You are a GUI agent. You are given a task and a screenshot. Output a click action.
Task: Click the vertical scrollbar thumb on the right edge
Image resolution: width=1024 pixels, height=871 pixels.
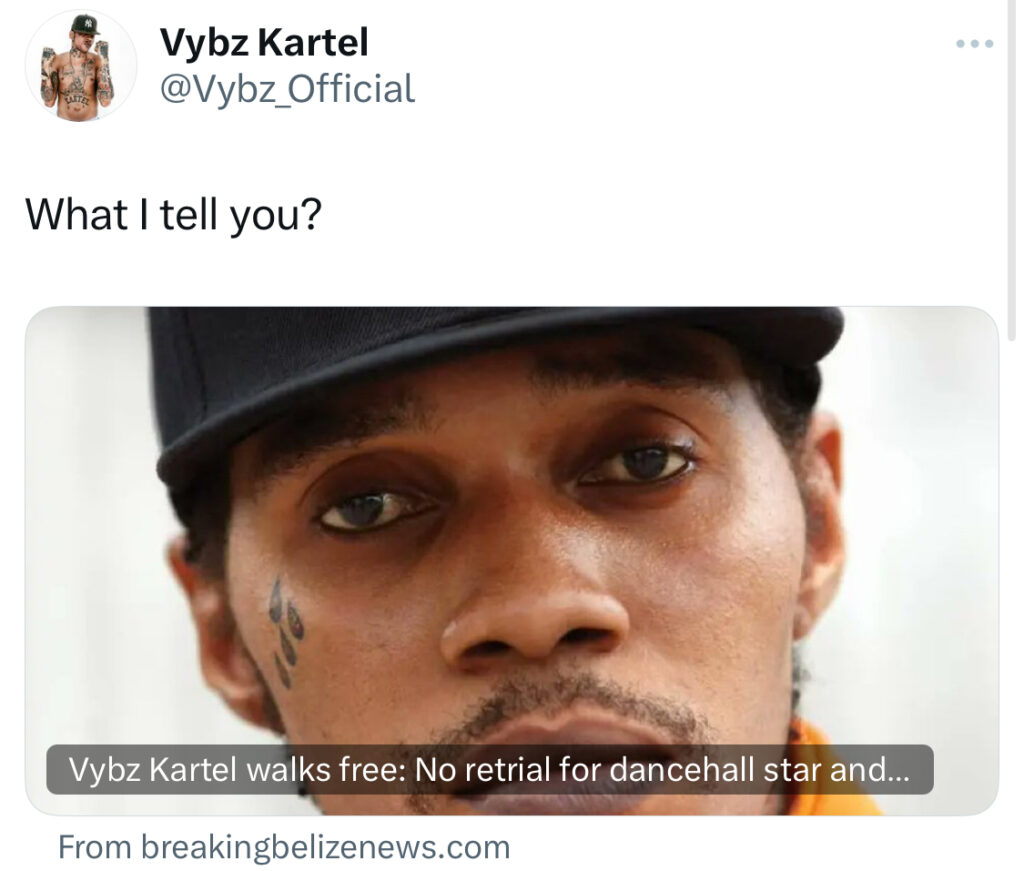(1012, 170)
